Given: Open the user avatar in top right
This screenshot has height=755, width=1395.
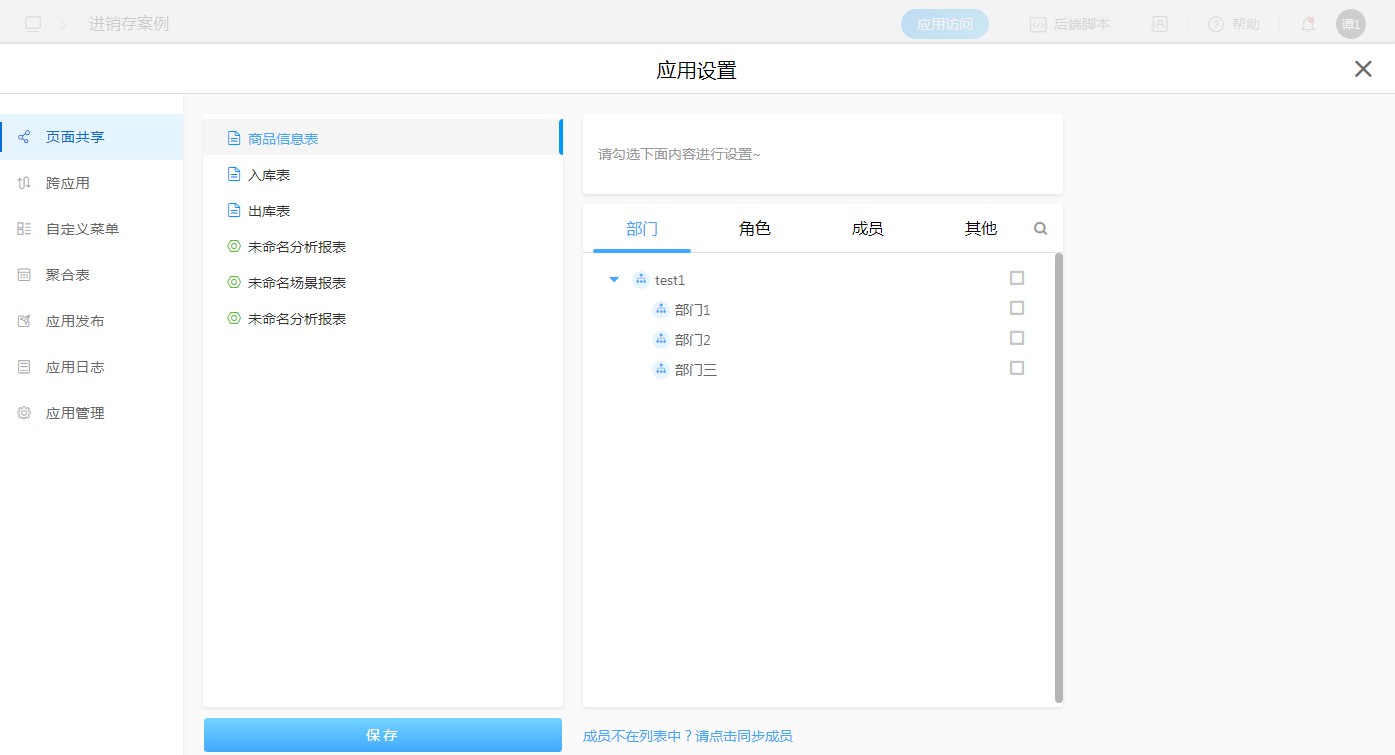Looking at the screenshot, I should tap(1350, 24).
